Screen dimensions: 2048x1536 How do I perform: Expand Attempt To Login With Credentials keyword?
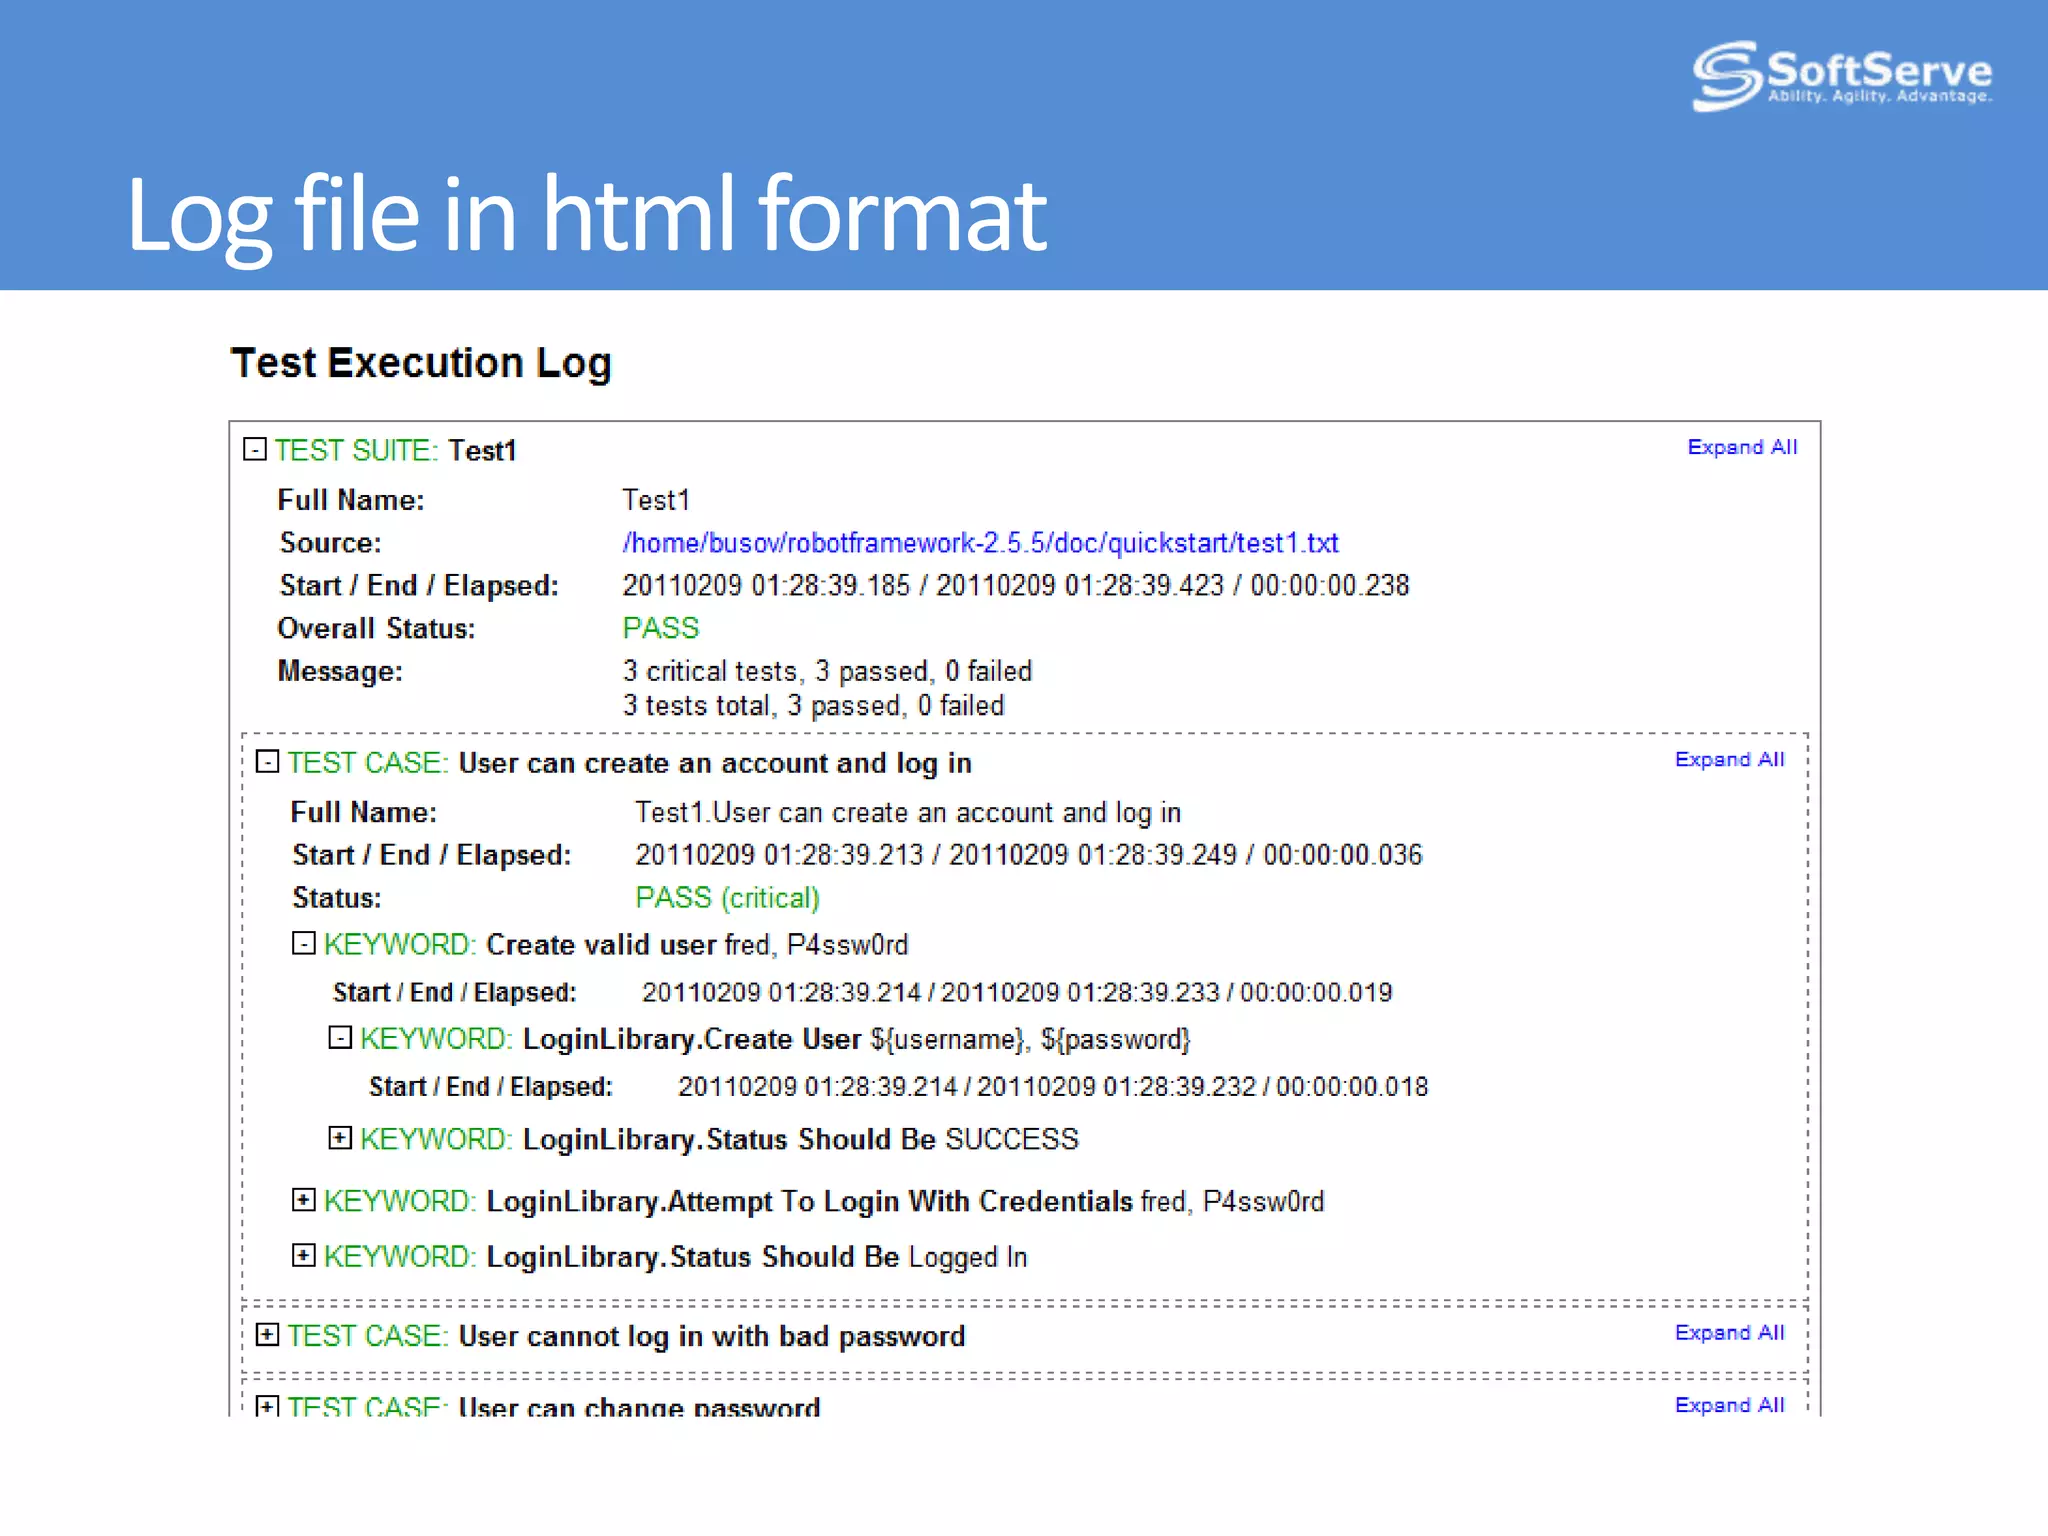coord(304,1199)
